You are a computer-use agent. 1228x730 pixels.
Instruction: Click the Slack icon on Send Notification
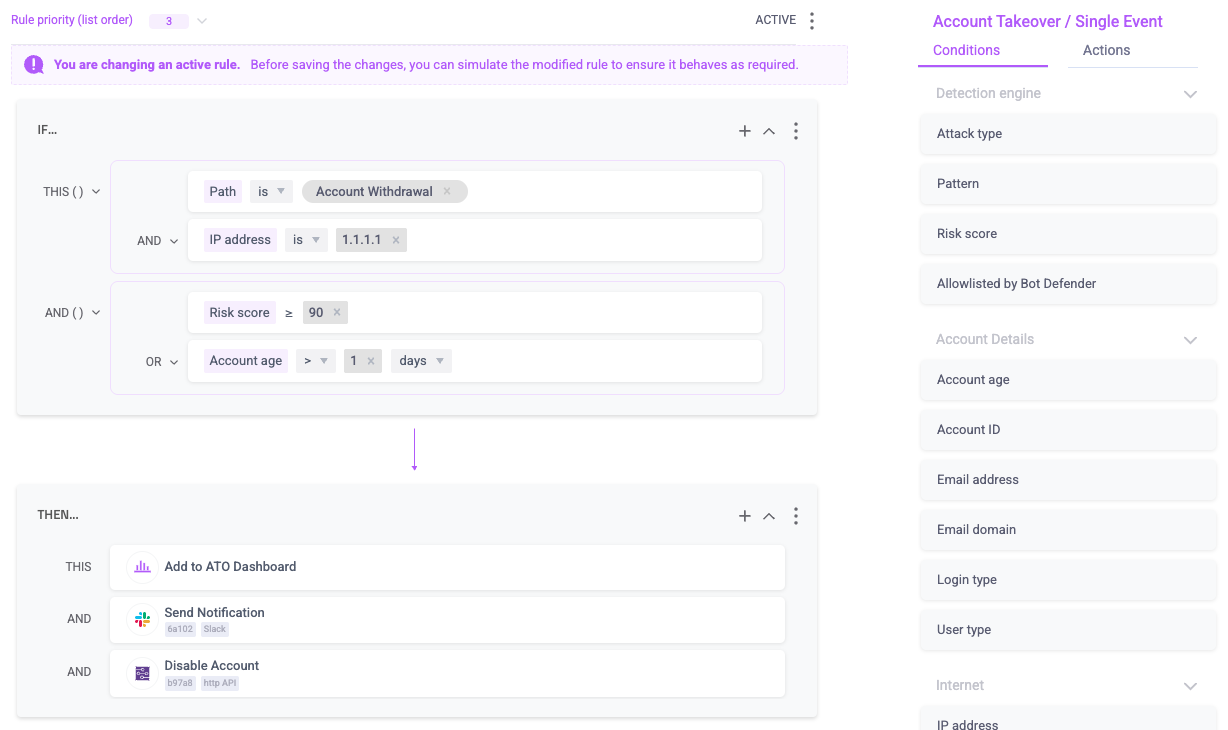coord(143,619)
